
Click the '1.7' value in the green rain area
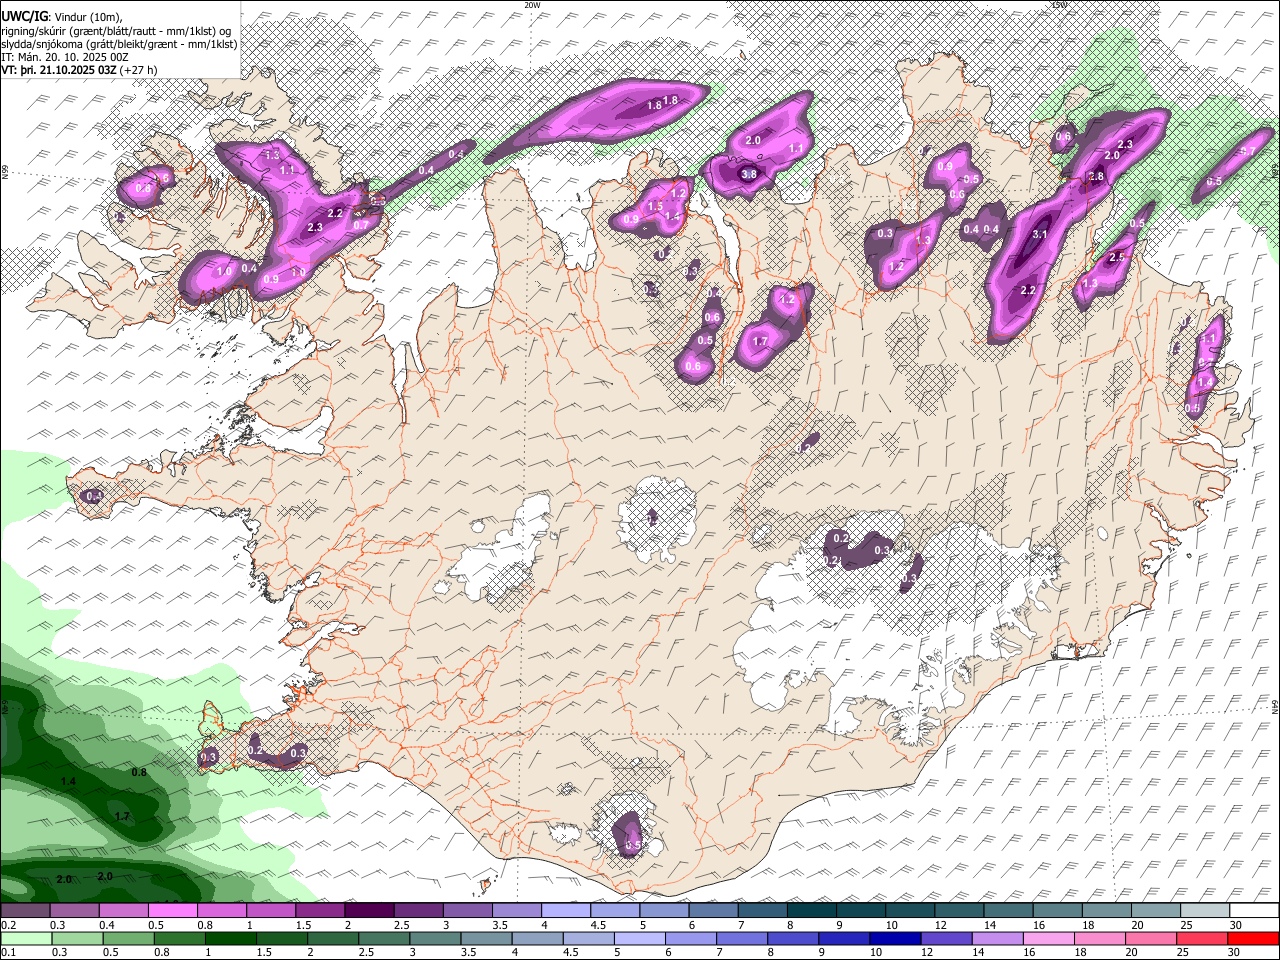pyautogui.click(x=122, y=817)
